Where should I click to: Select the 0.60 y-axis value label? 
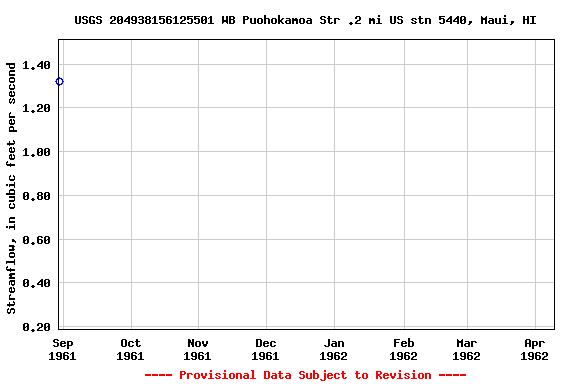[x=36, y=240]
